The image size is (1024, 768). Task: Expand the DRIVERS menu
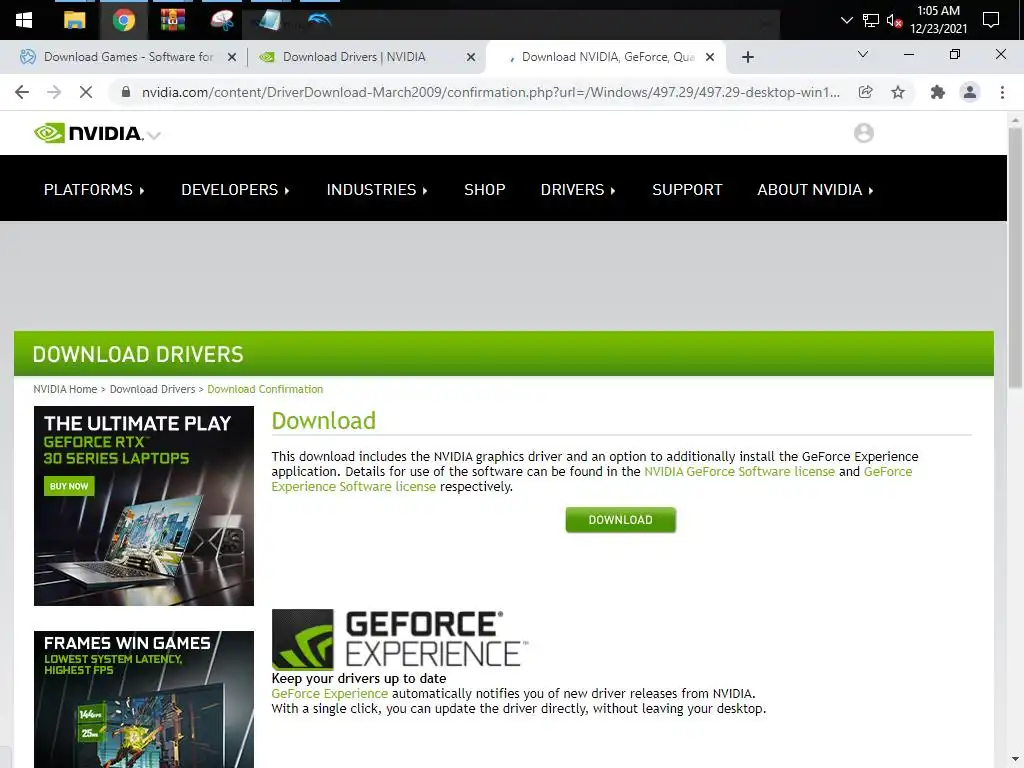[578, 190]
